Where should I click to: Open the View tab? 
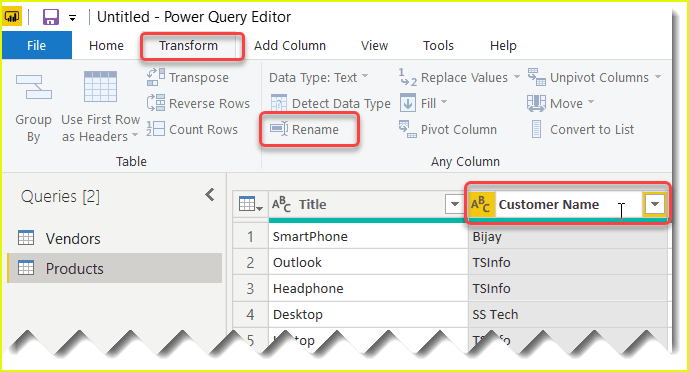tap(374, 45)
